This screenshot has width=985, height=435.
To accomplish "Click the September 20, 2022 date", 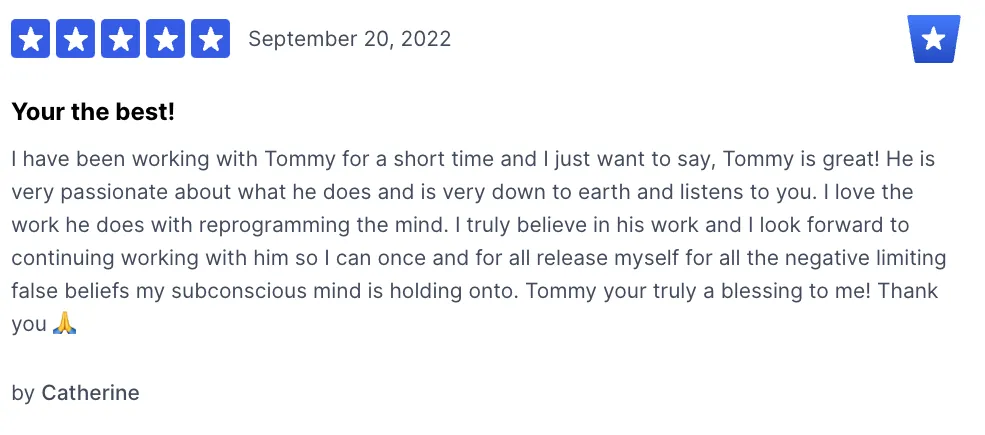I will tap(349, 39).
